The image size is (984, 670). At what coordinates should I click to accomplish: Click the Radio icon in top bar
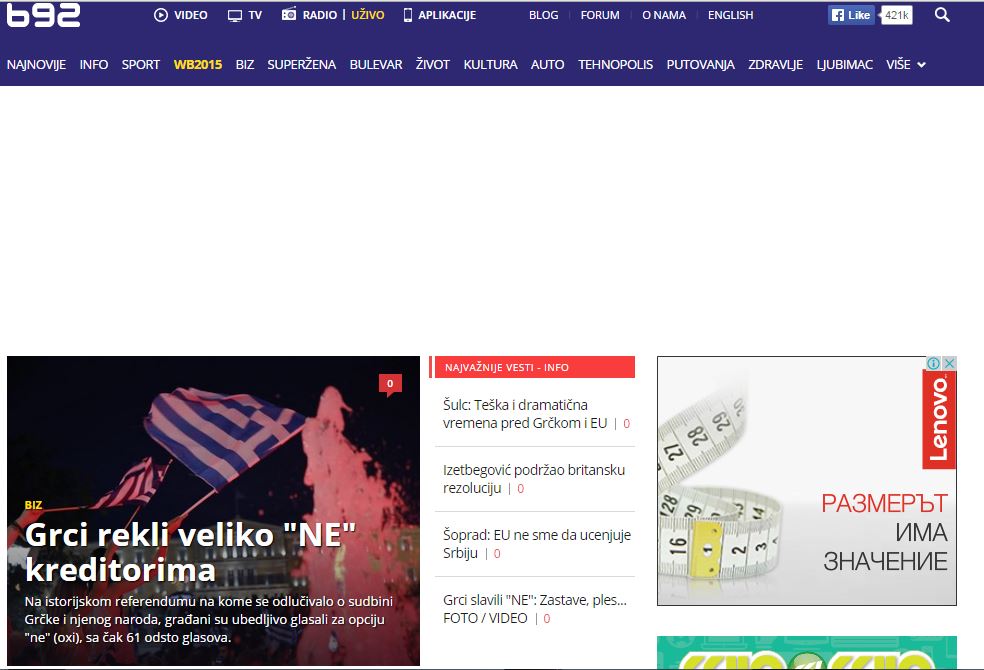[289, 15]
